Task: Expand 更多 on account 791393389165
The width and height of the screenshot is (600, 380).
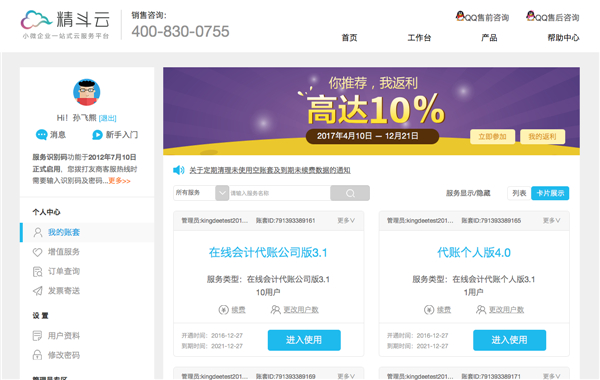Action: 551,220
